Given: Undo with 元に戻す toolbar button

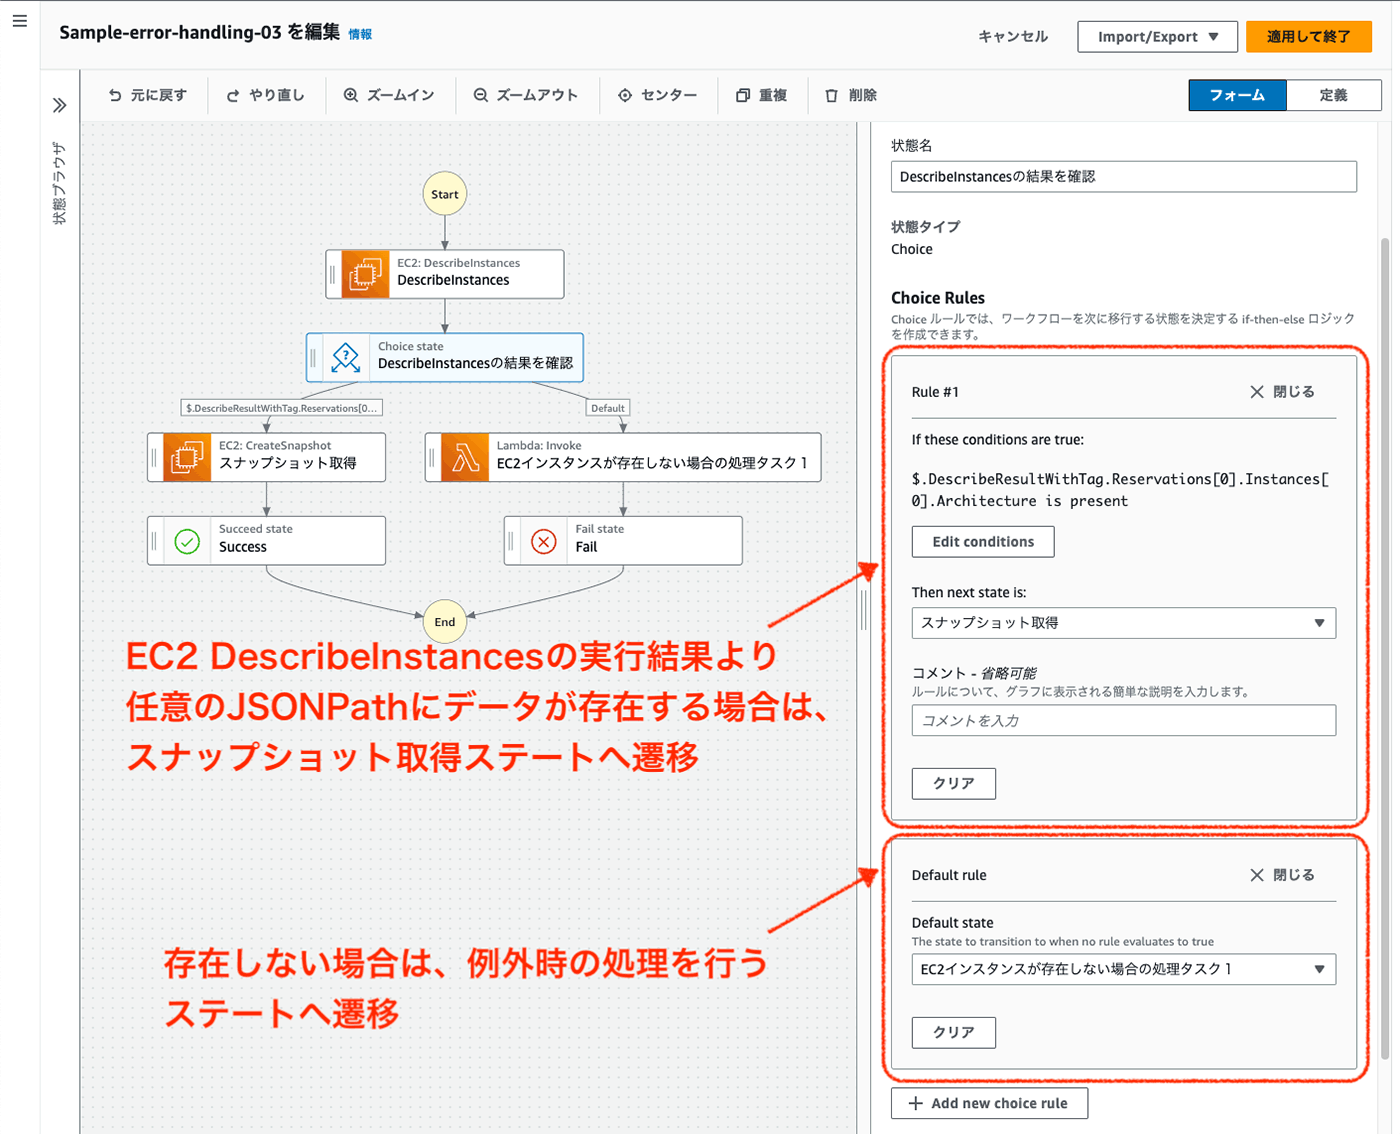Looking at the screenshot, I should coord(147,95).
